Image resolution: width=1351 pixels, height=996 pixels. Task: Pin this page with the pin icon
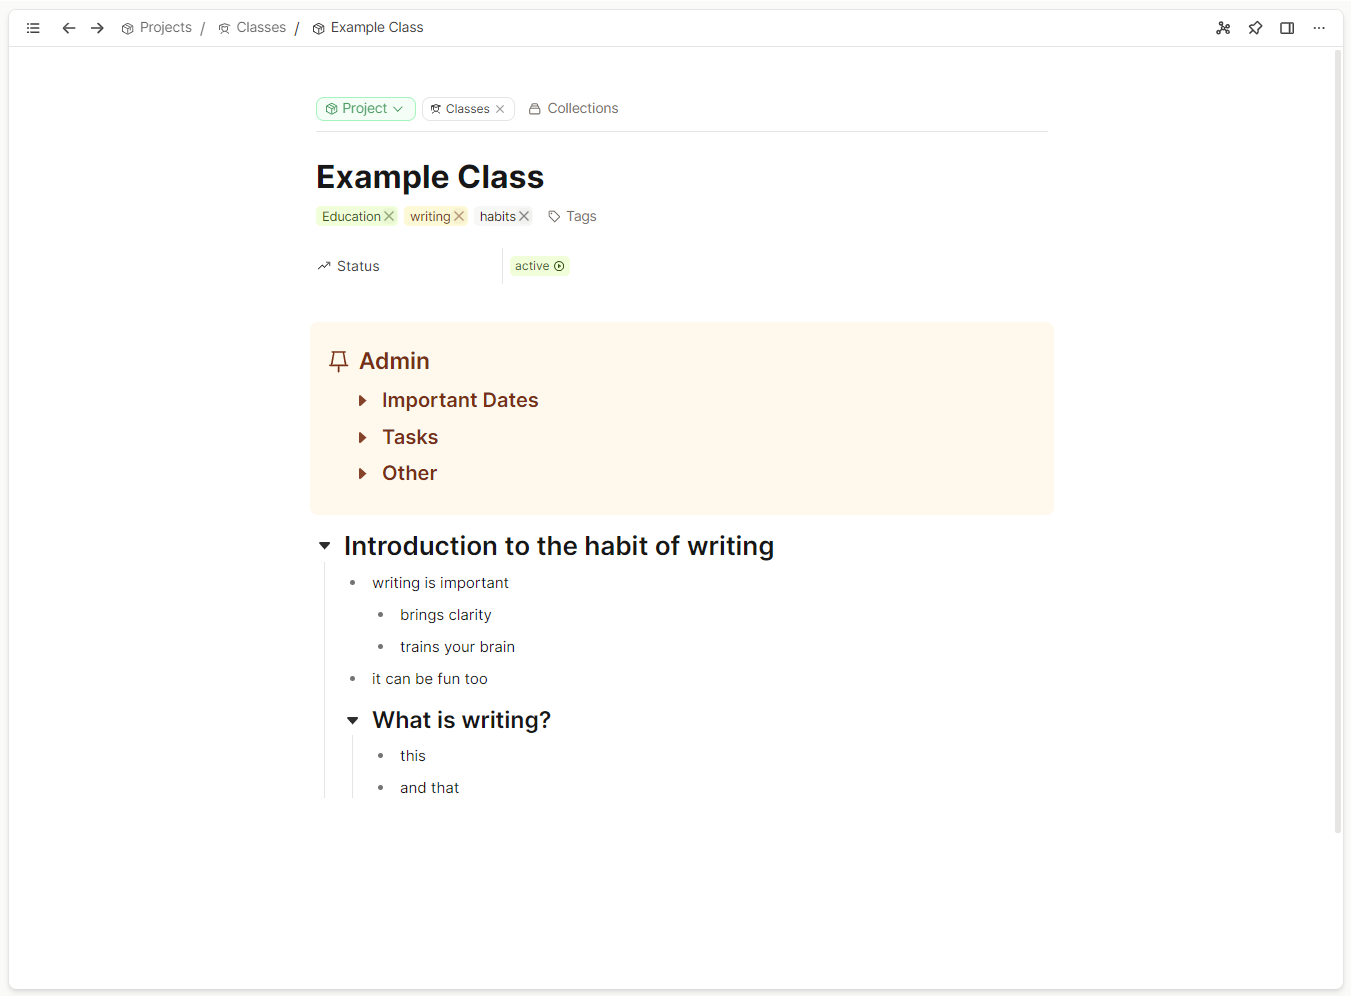tap(1255, 28)
